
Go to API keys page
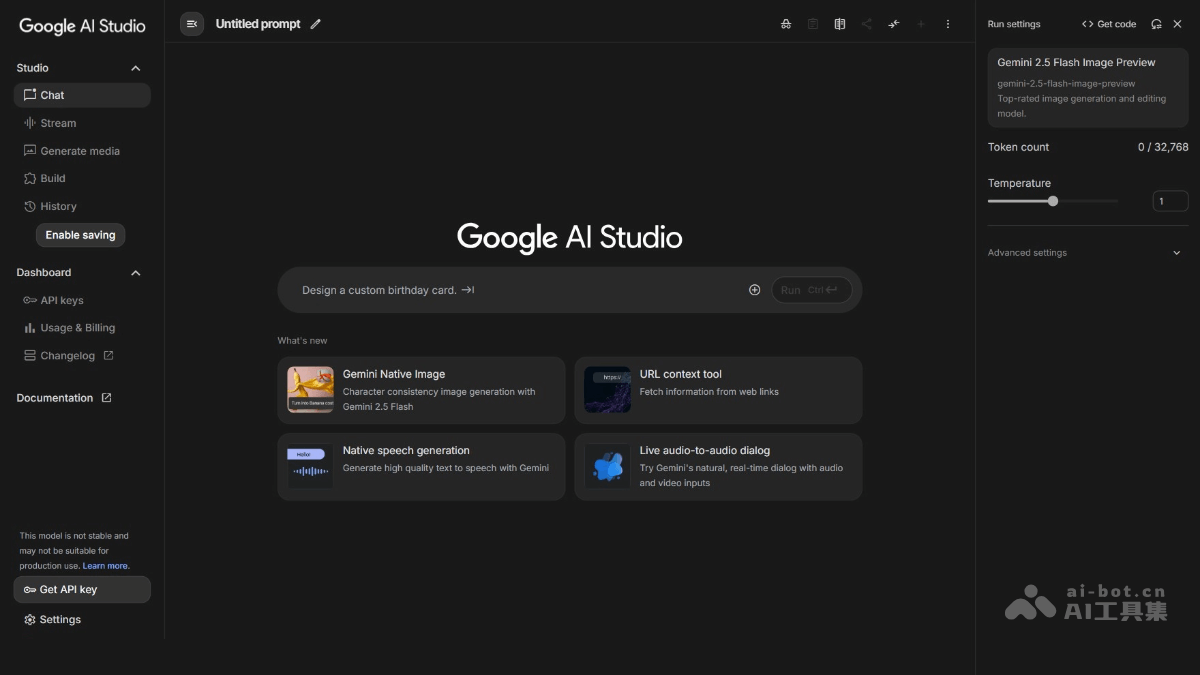point(61,300)
